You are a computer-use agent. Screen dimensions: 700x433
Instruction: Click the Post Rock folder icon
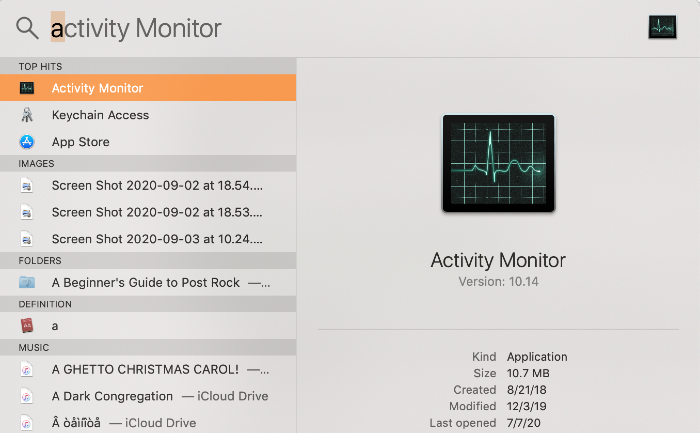coord(27,282)
